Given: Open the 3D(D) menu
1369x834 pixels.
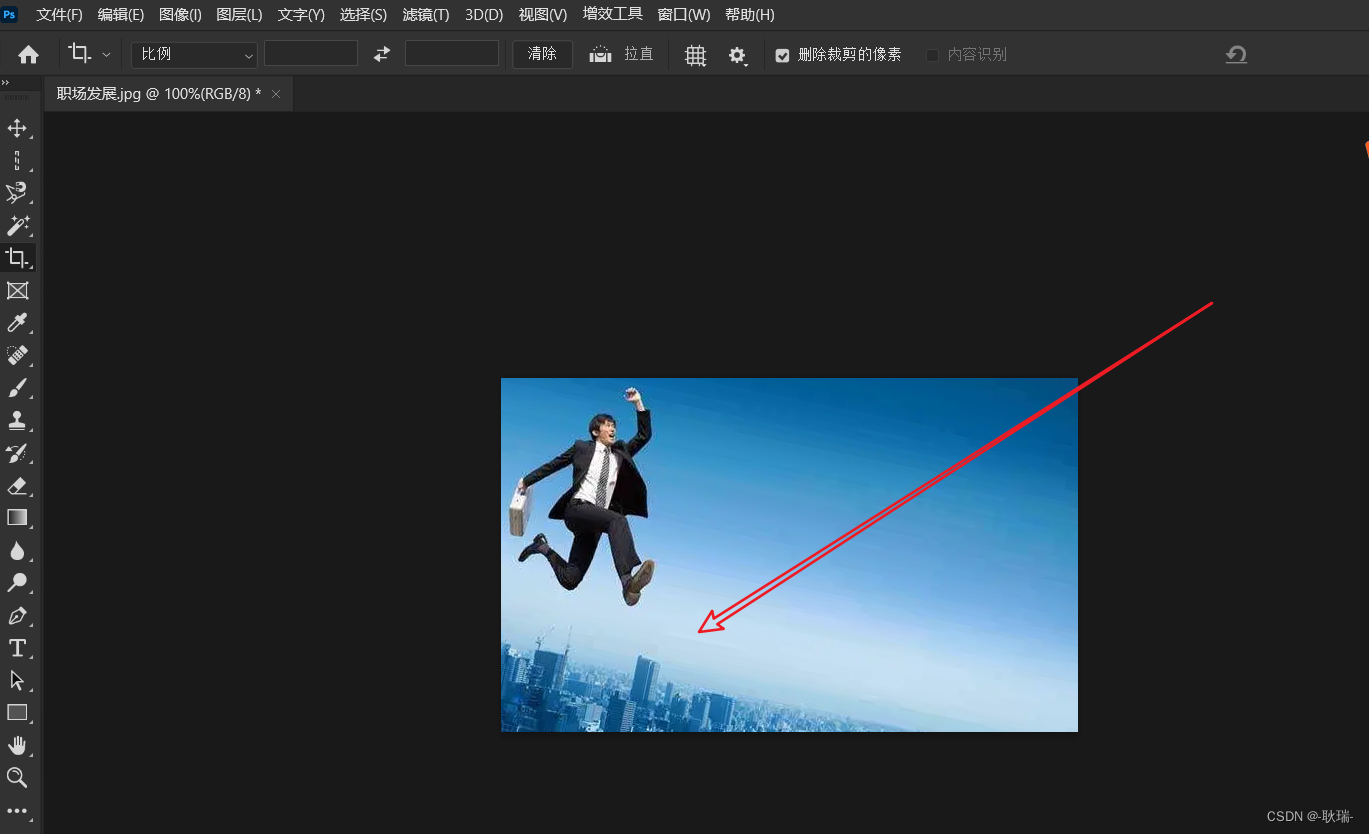Looking at the screenshot, I should point(484,15).
